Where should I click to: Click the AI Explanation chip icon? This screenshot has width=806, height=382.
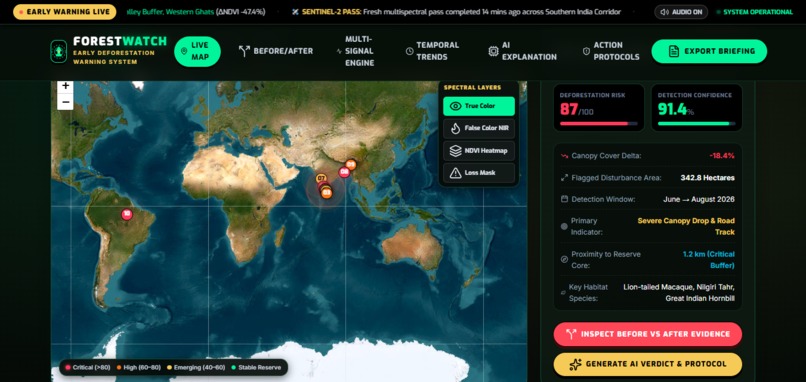493,51
